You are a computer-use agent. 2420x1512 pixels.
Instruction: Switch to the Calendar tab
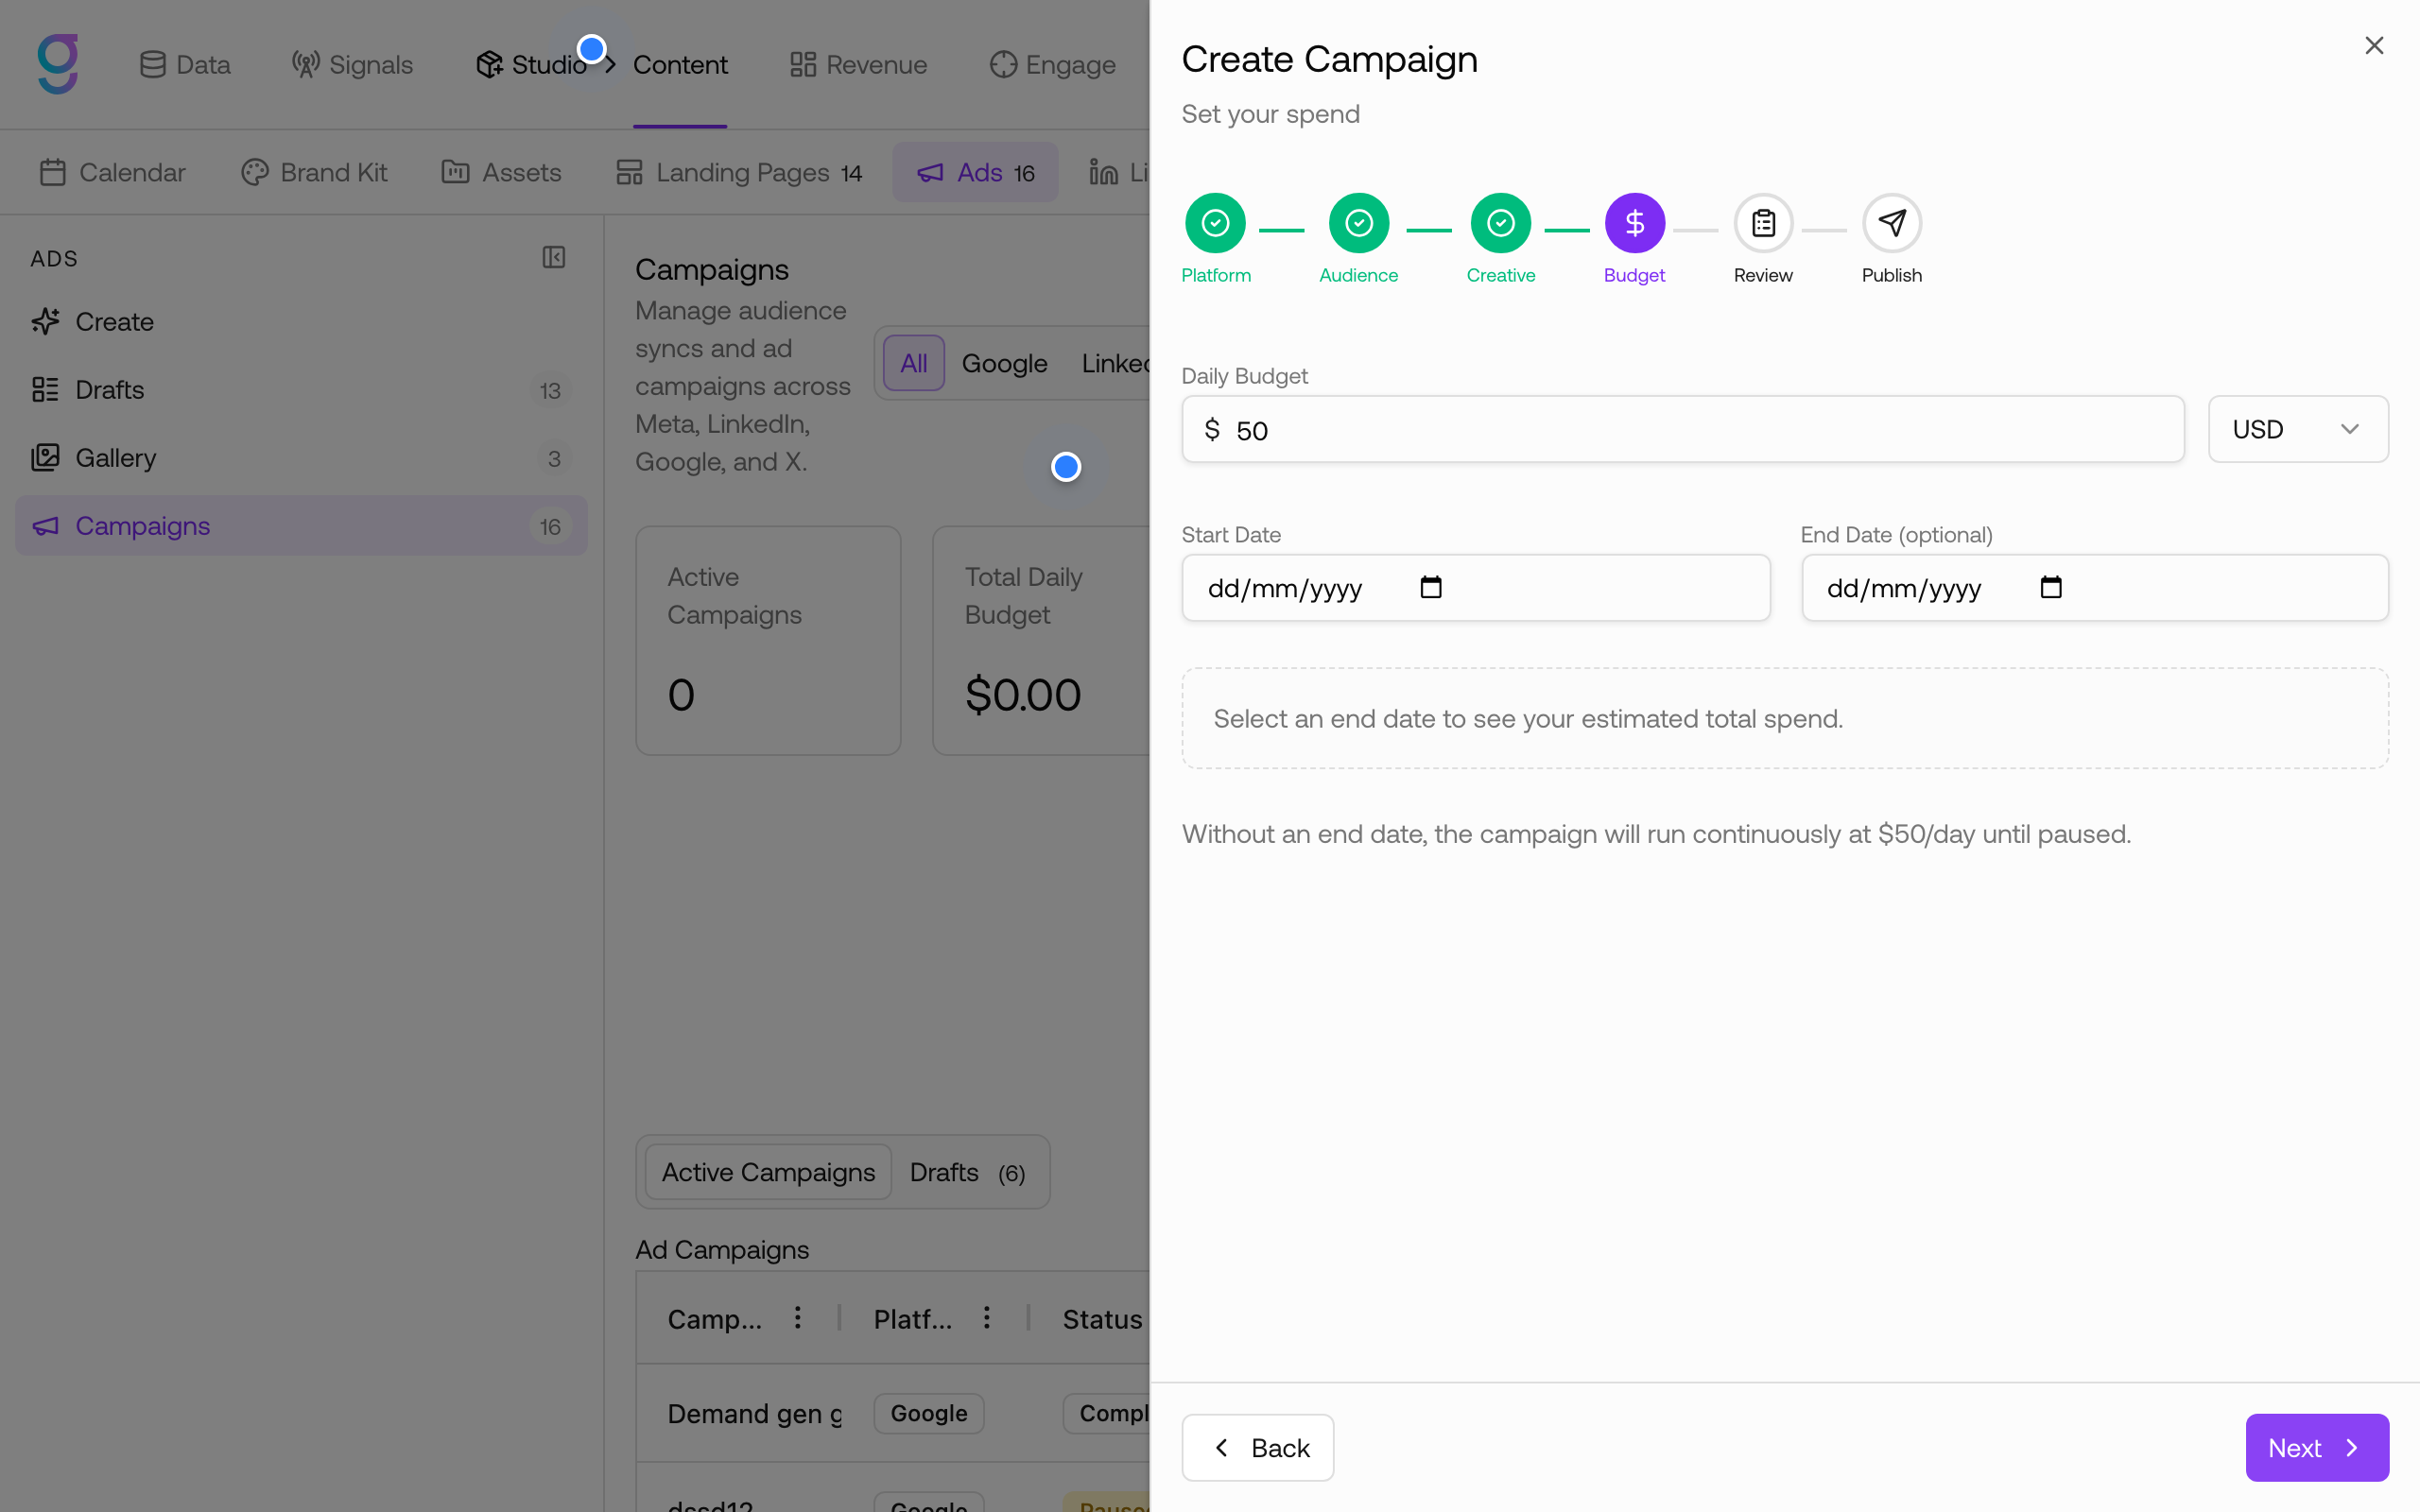[112, 172]
